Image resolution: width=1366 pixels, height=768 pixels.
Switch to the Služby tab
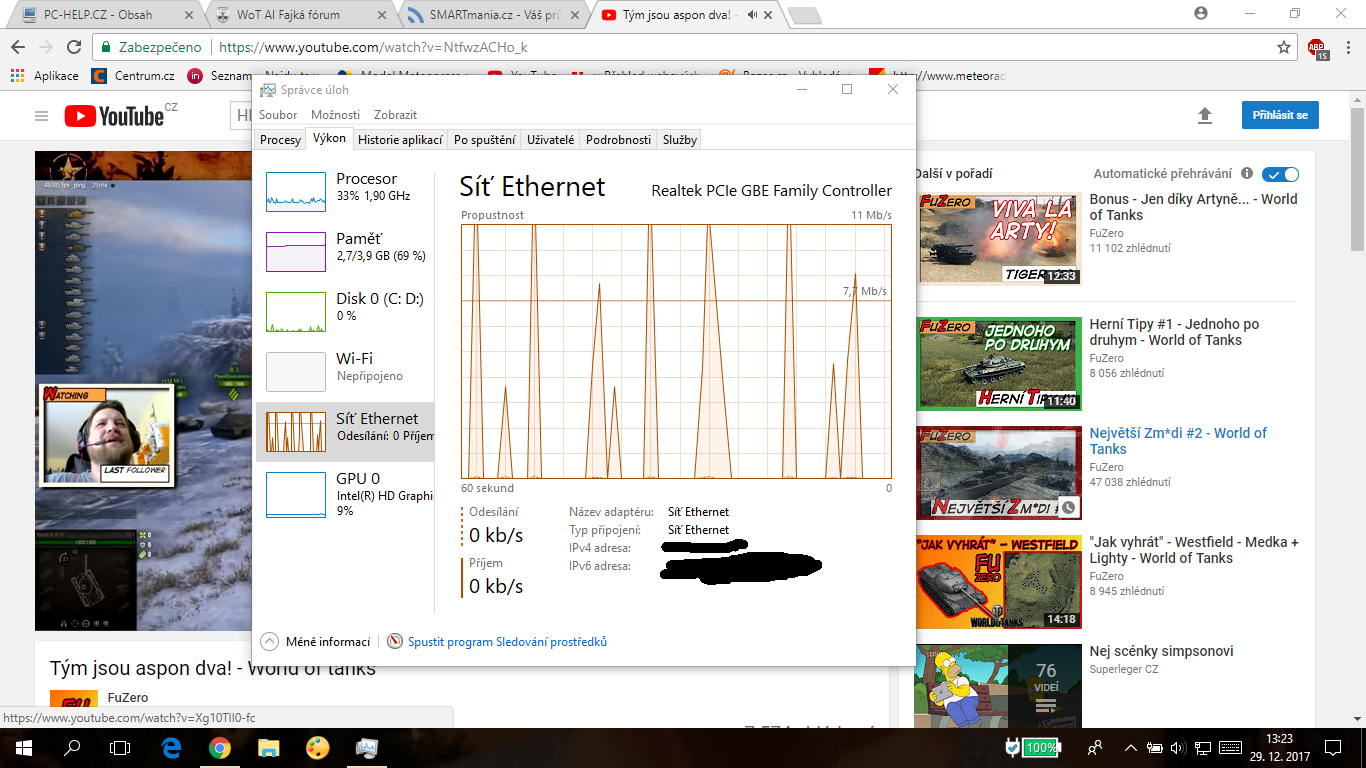[x=680, y=140]
